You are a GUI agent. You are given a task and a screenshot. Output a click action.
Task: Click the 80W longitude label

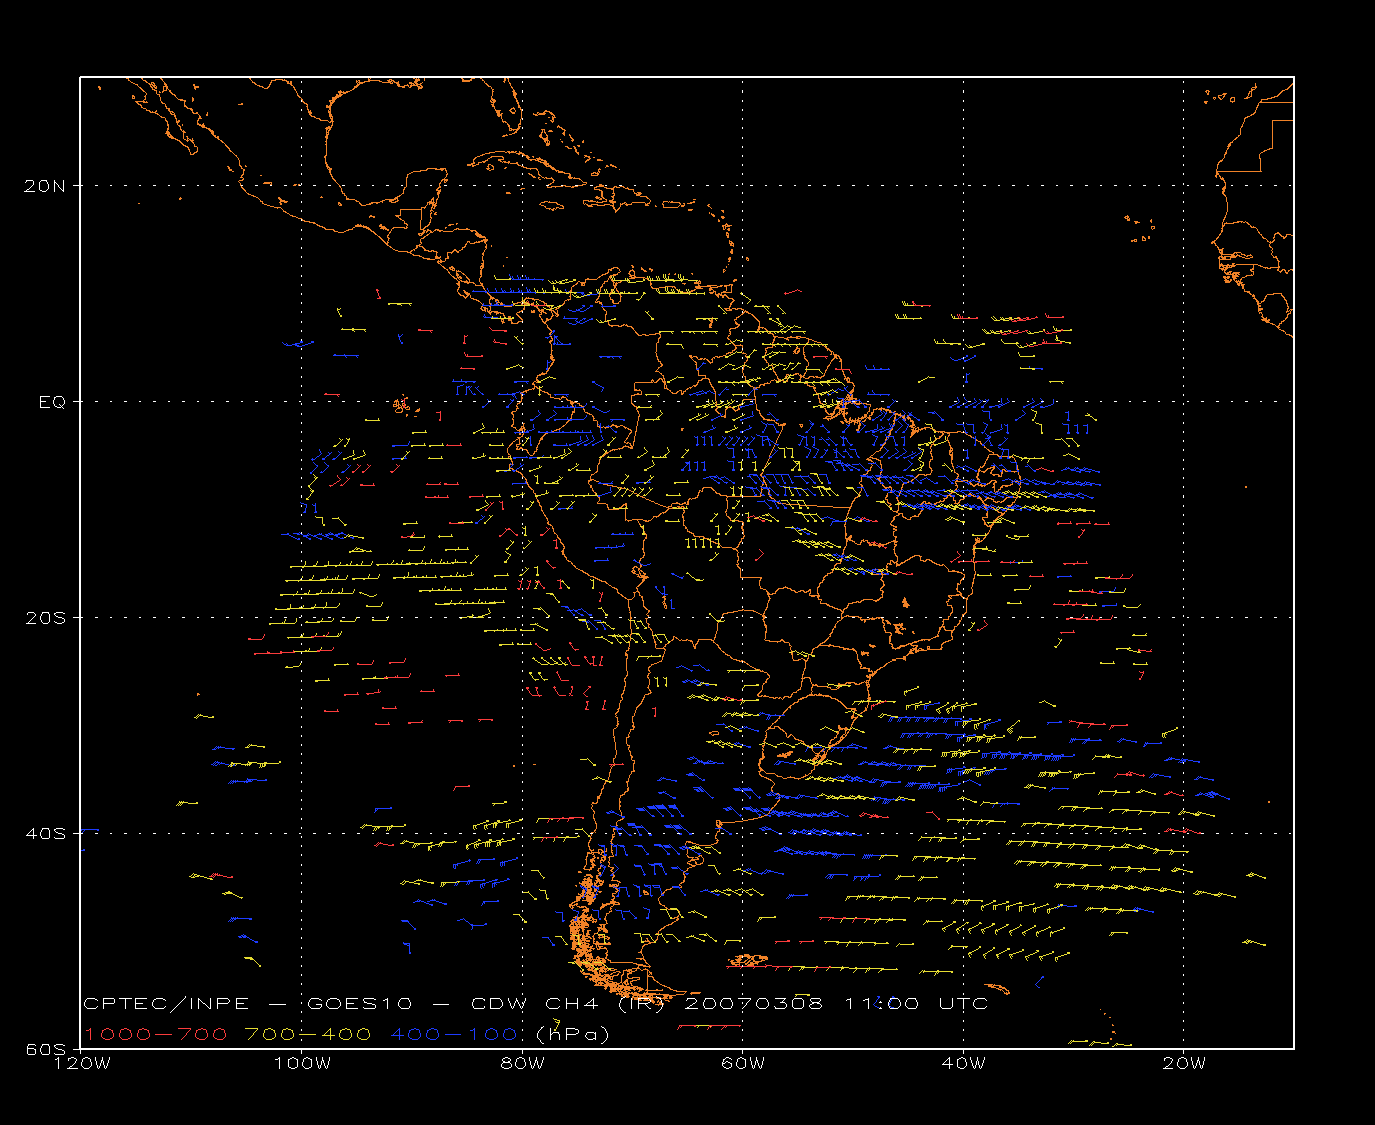click(x=522, y=1064)
